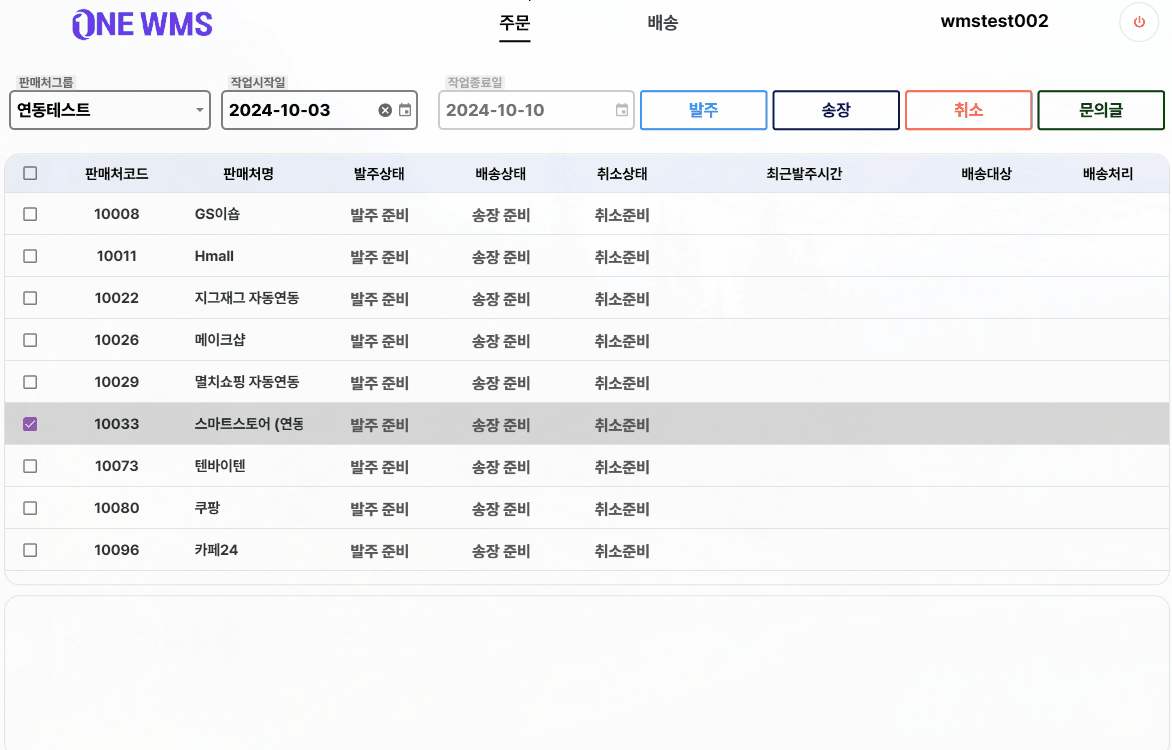
Task: Click the red 취소 button
Action: tap(968, 110)
